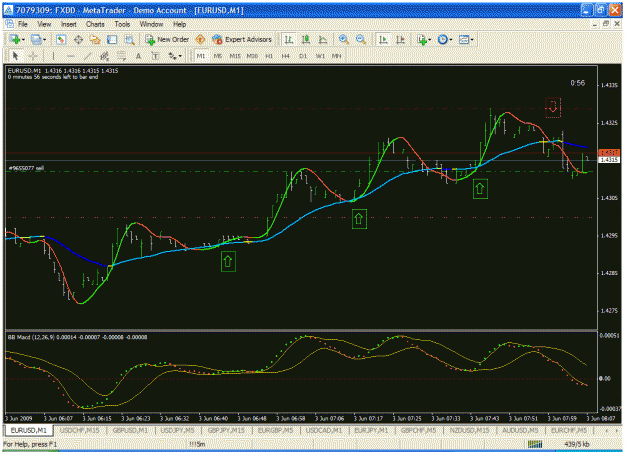Switch to Candlesticks chart display

pos(306,39)
